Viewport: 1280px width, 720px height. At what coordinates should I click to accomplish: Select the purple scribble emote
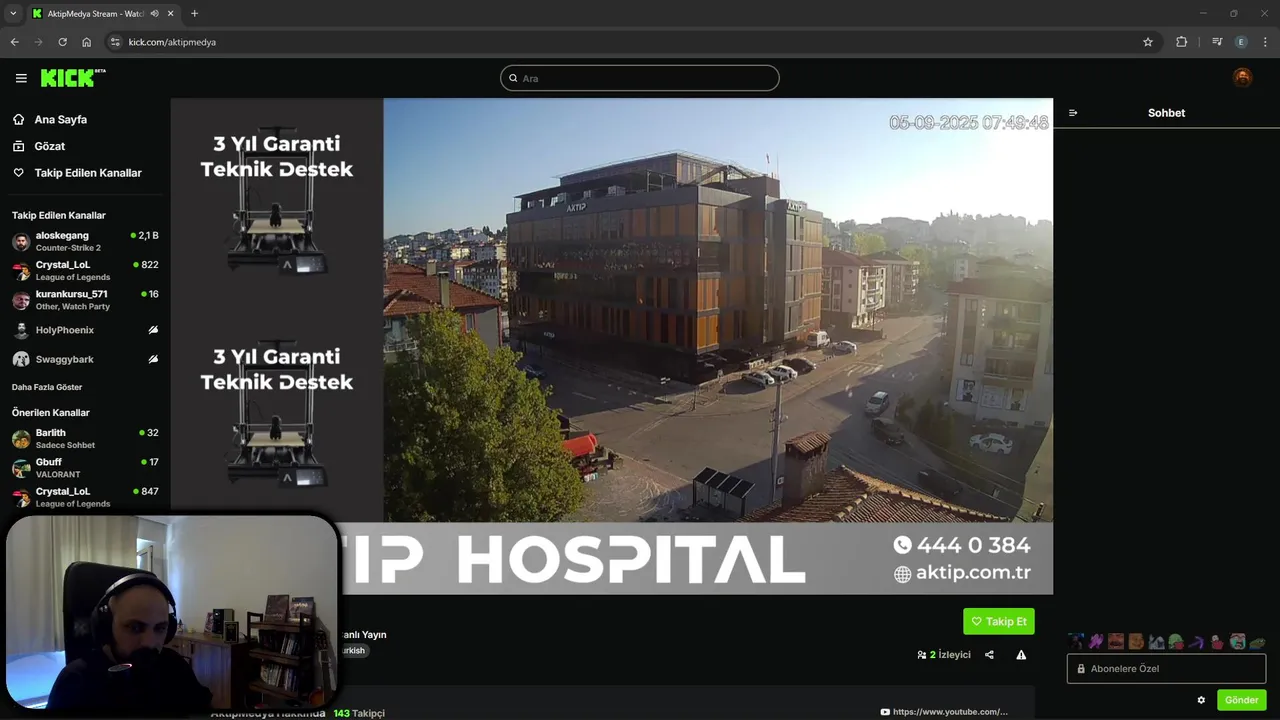pyautogui.click(x=1096, y=641)
